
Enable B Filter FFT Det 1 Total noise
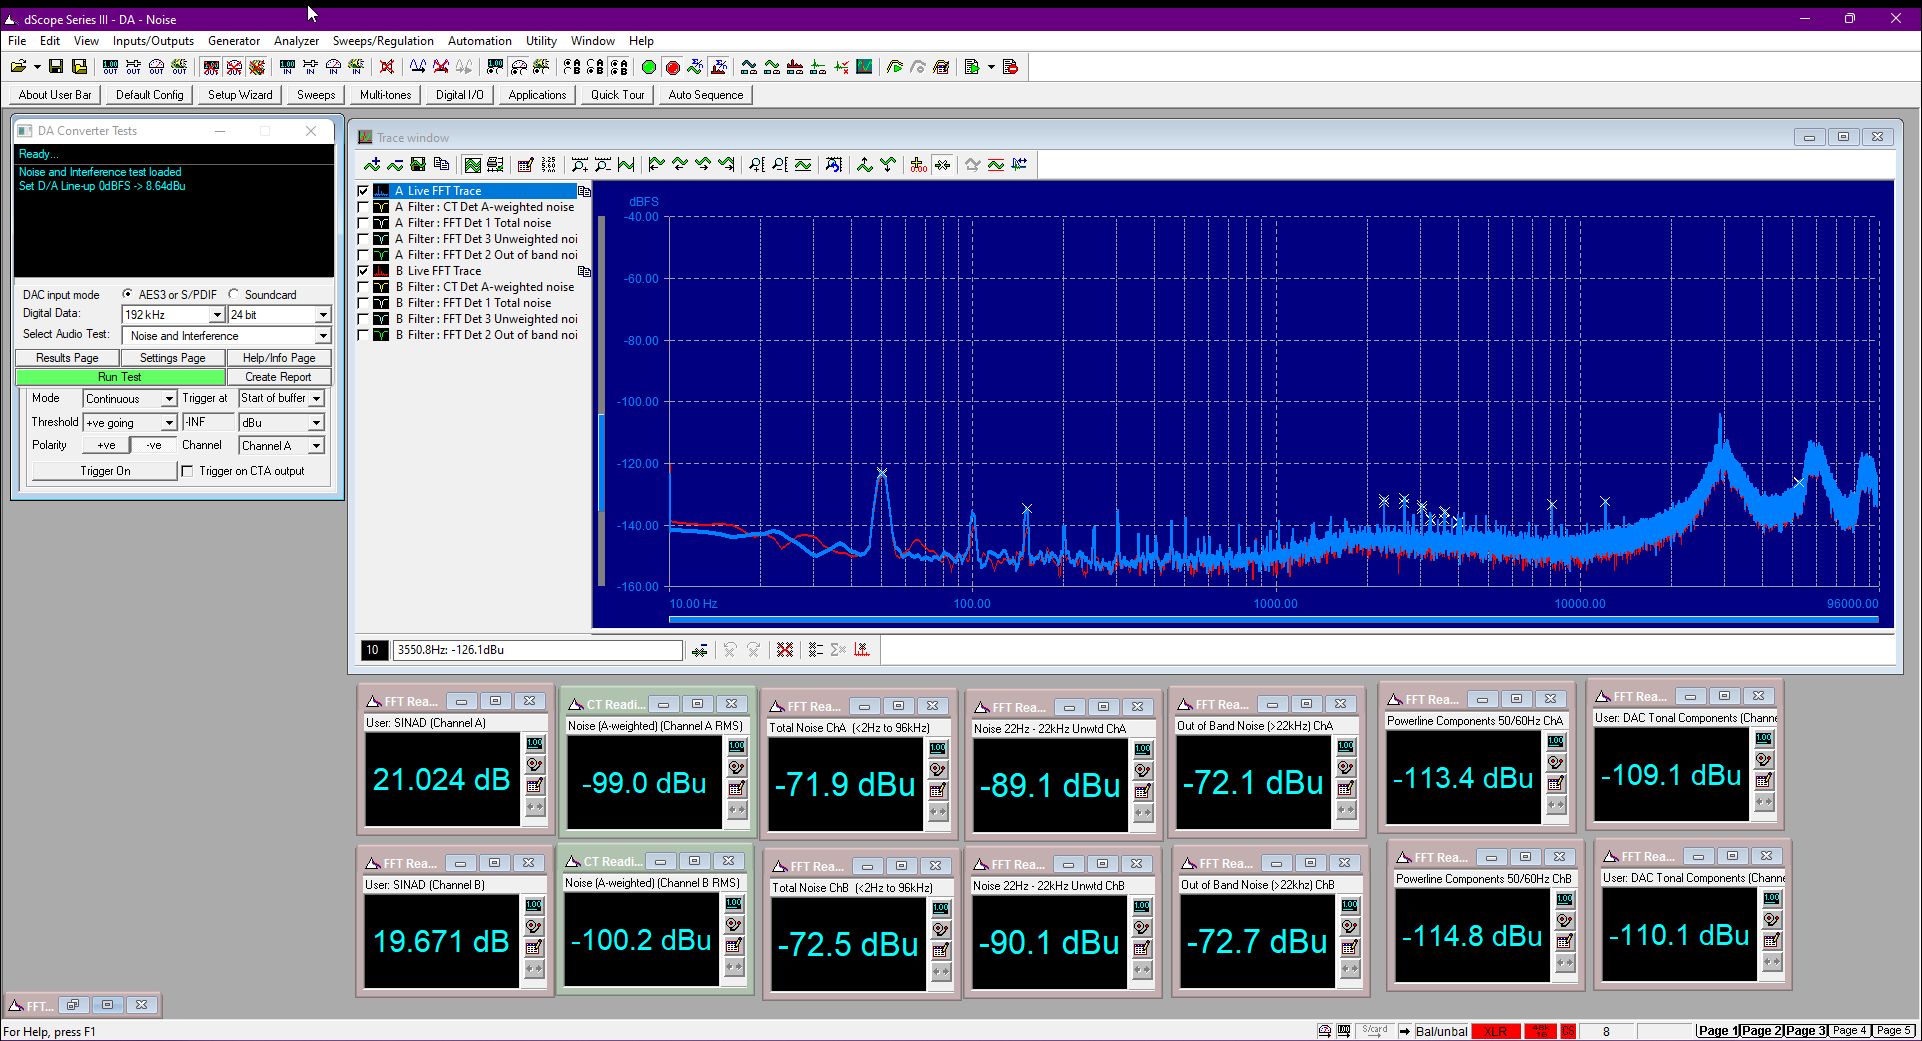[364, 303]
